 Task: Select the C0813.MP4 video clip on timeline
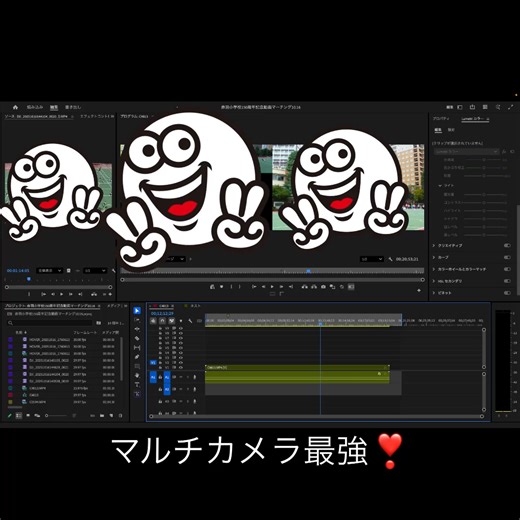[297, 367]
